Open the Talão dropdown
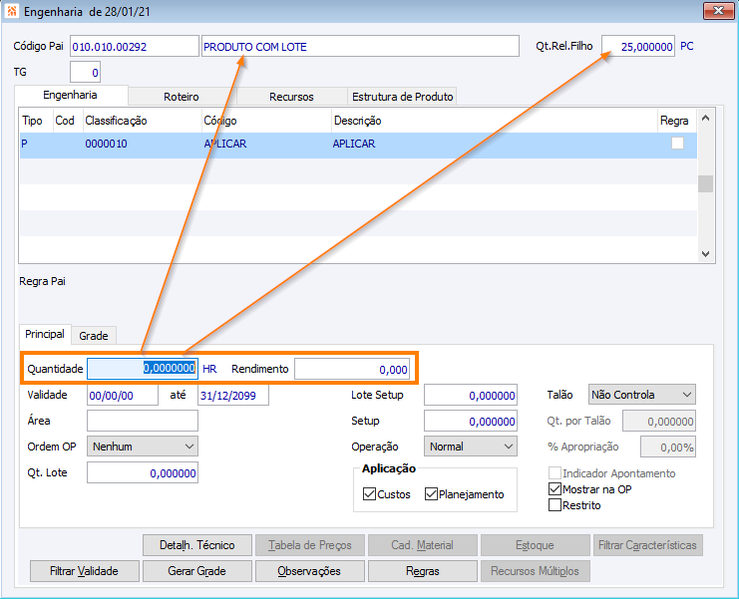The image size is (739, 599). pyautogui.click(x=641, y=394)
